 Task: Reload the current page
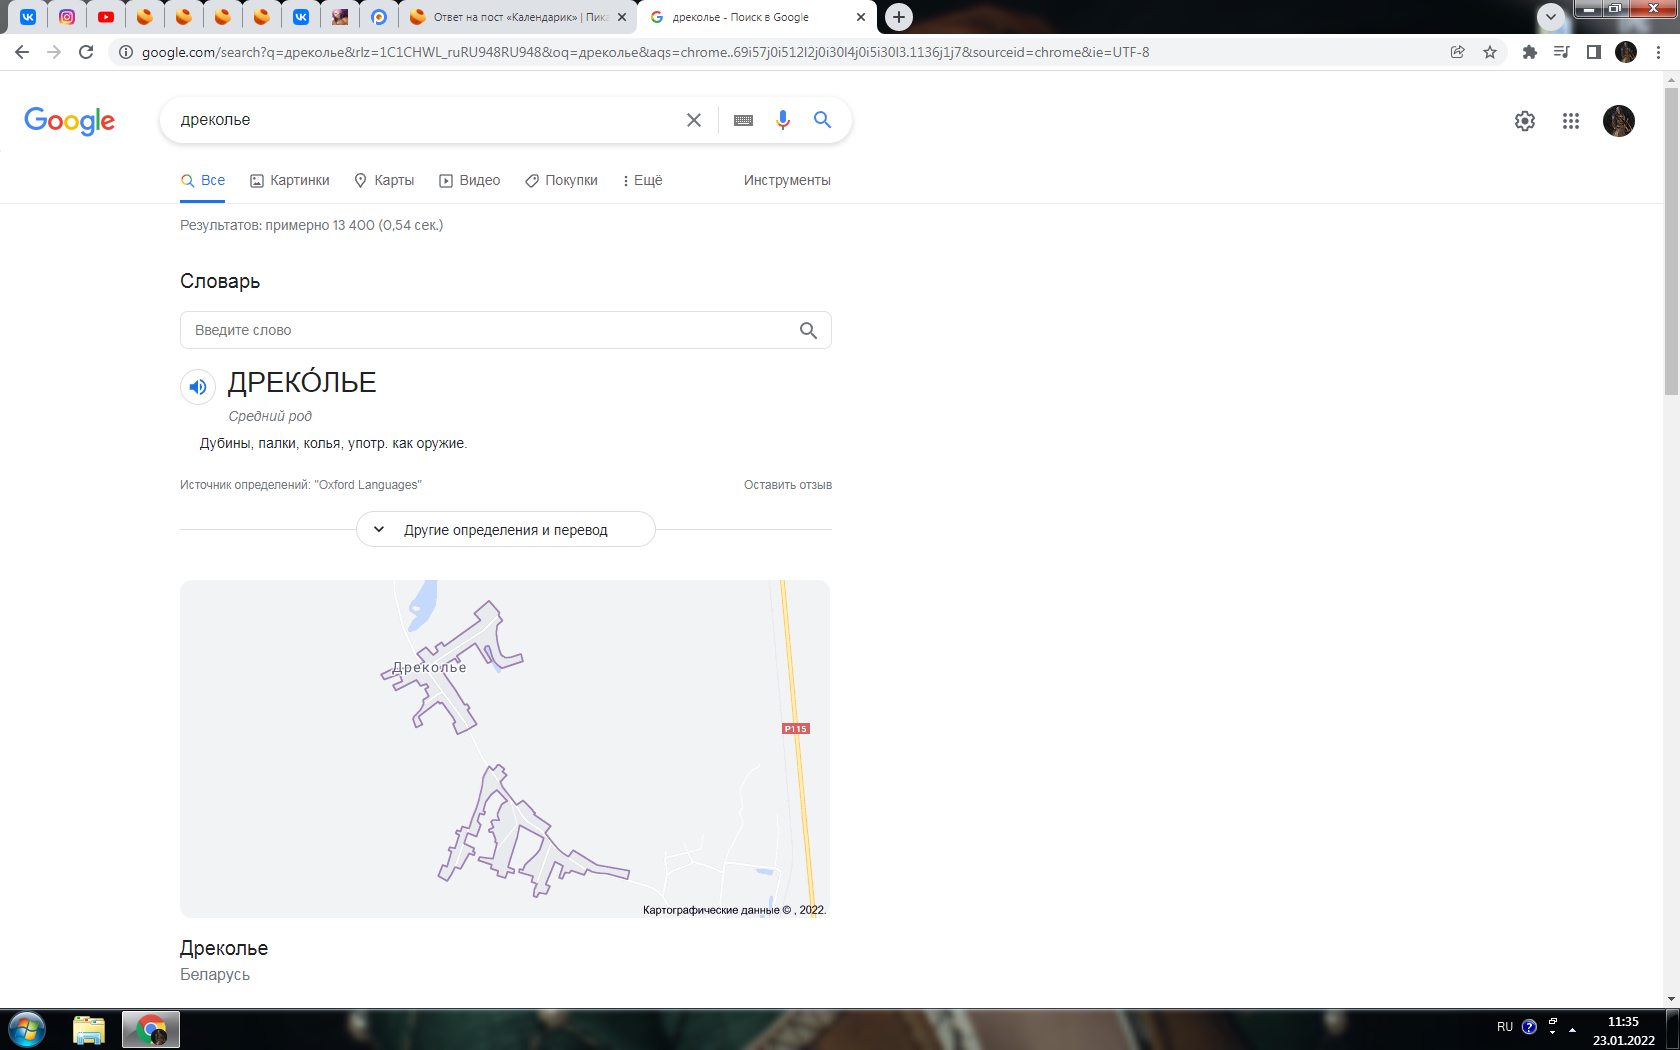pos(86,52)
